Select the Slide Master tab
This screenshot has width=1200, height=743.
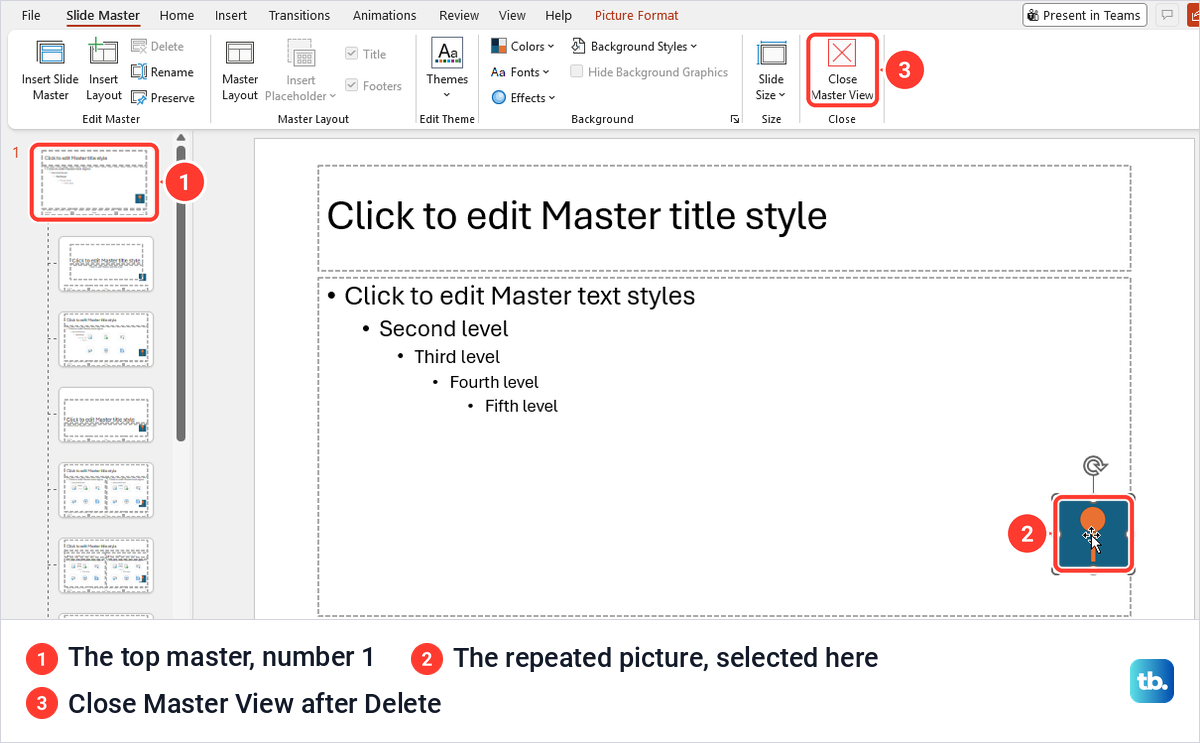(103, 15)
